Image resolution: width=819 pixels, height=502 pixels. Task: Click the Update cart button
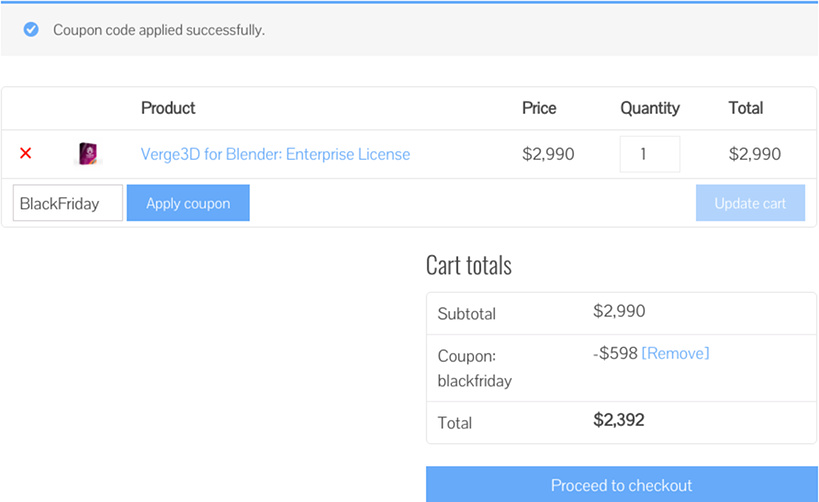coord(750,203)
